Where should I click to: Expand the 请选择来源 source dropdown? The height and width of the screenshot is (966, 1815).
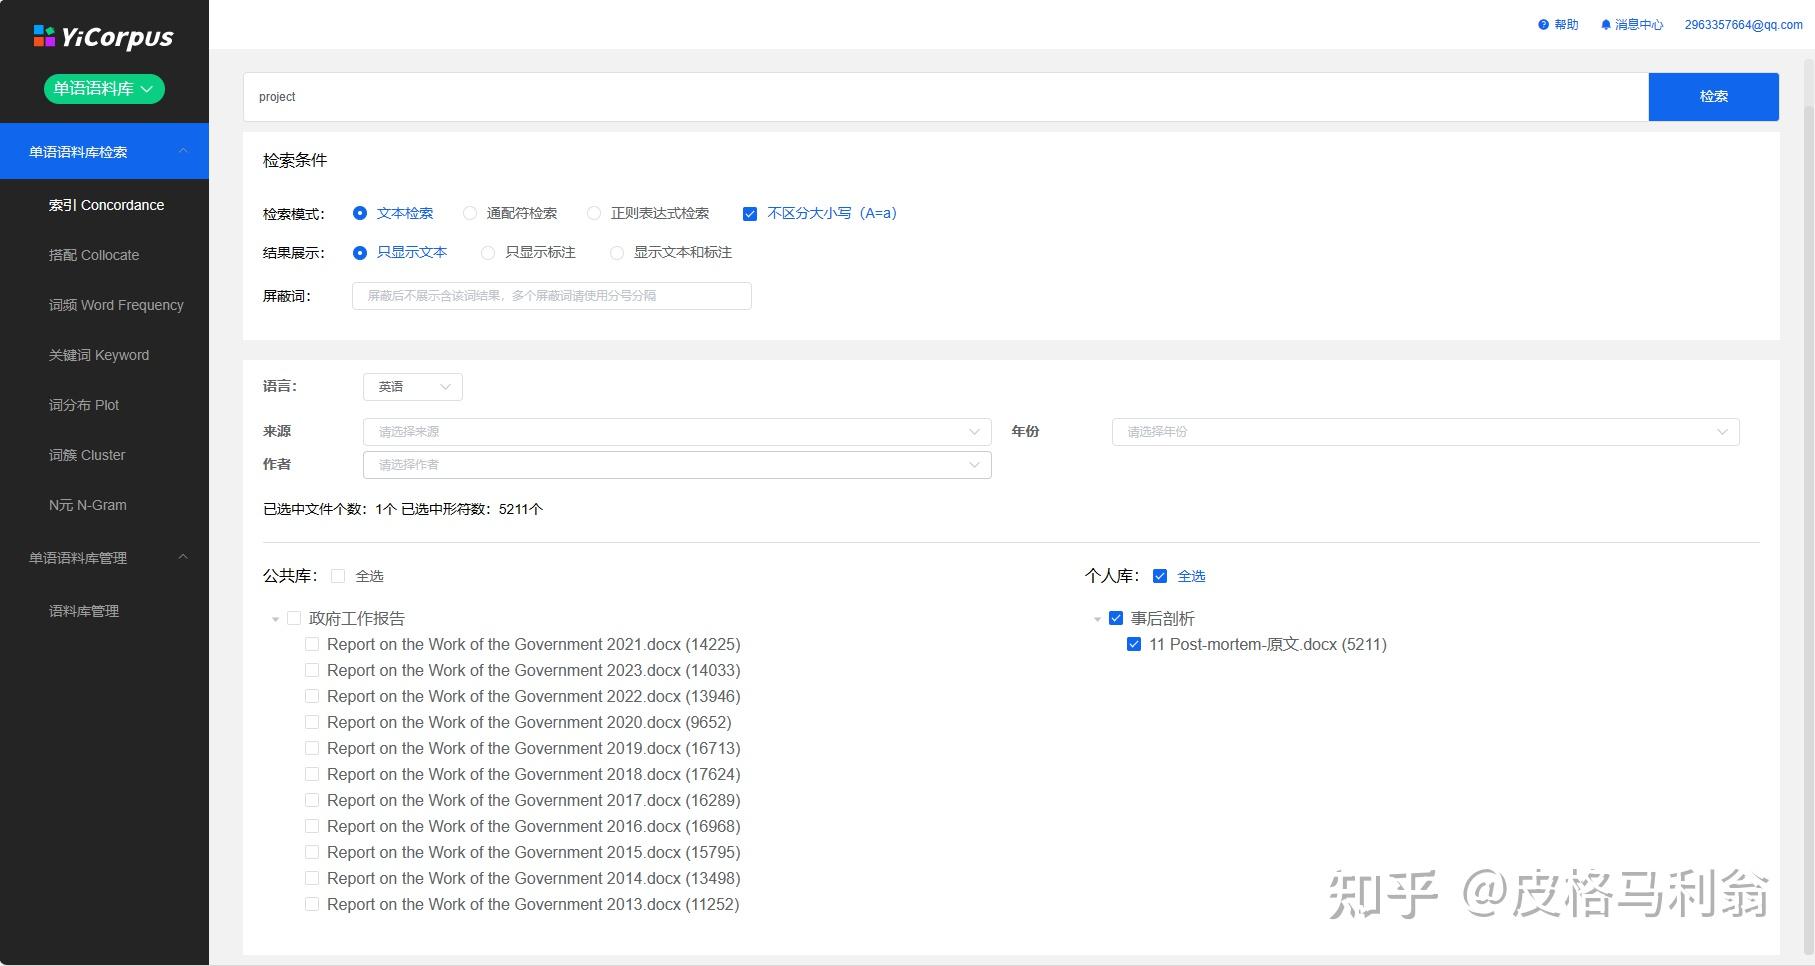[677, 432]
